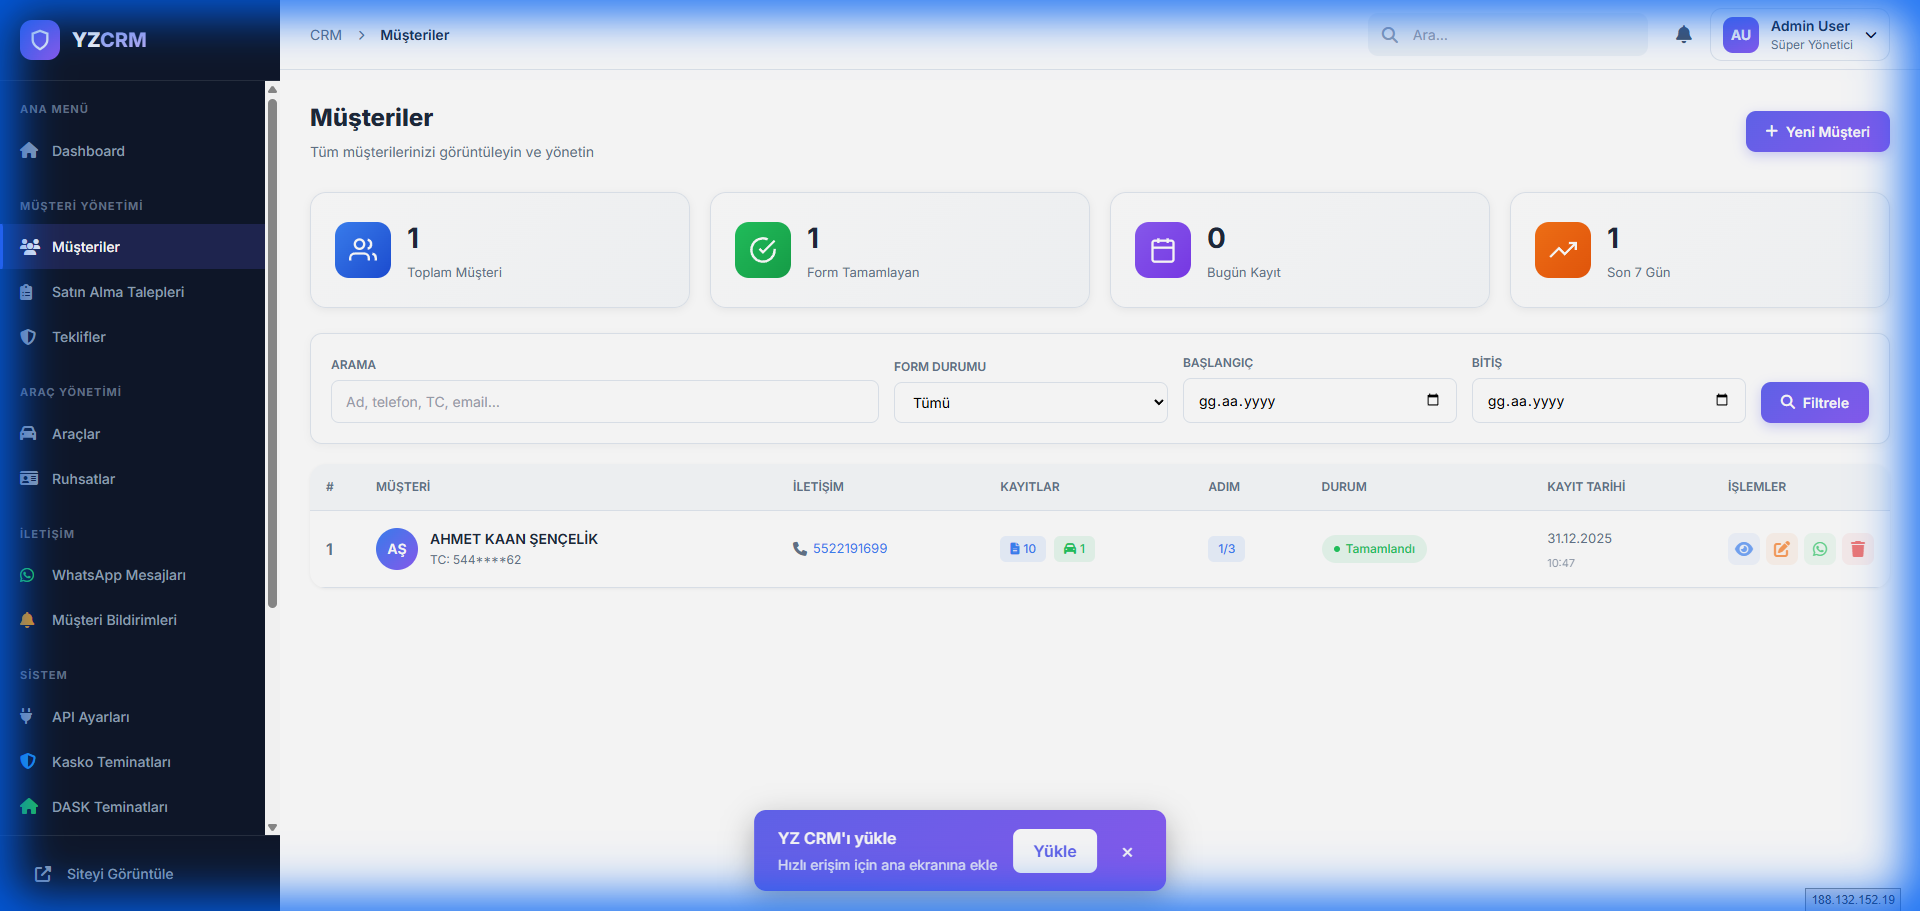Click the YZCRM shield logo

(x=40, y=40)
